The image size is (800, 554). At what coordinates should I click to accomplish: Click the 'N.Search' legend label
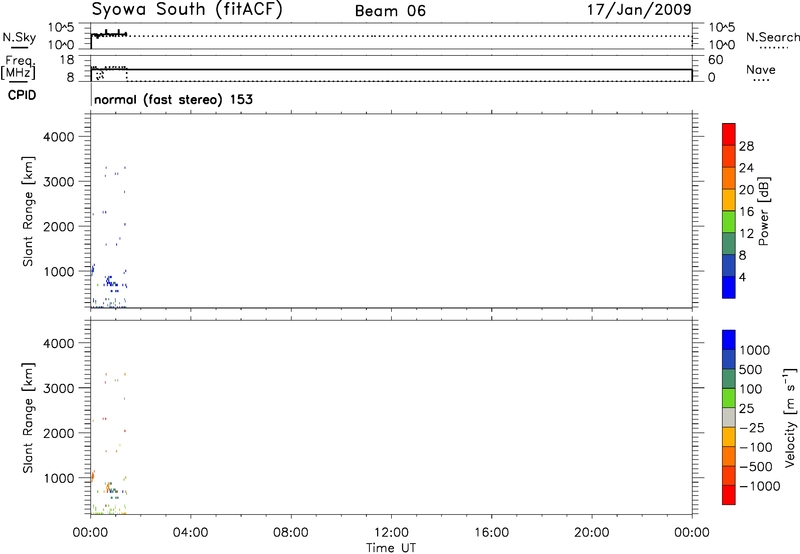click(x=773, y=37)
